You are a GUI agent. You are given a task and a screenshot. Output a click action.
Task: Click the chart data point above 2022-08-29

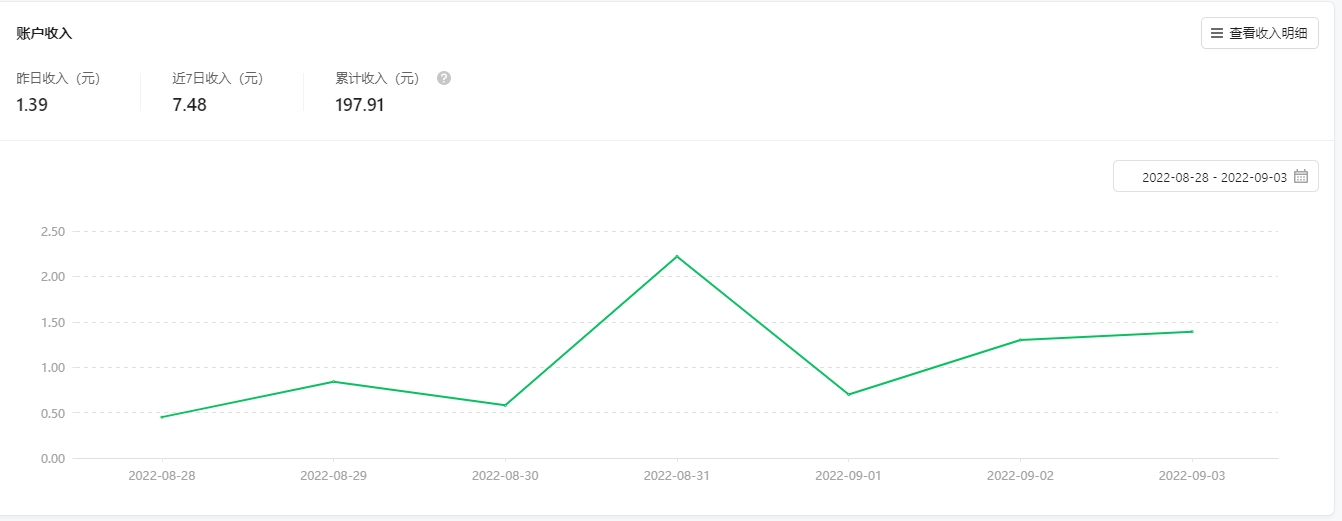tap(333, 381)
